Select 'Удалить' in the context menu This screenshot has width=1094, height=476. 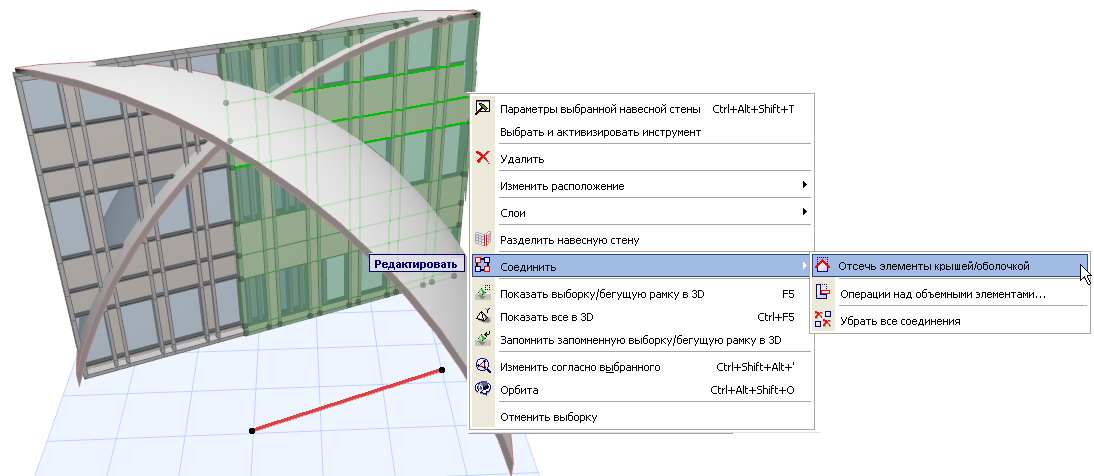point(643,158)
